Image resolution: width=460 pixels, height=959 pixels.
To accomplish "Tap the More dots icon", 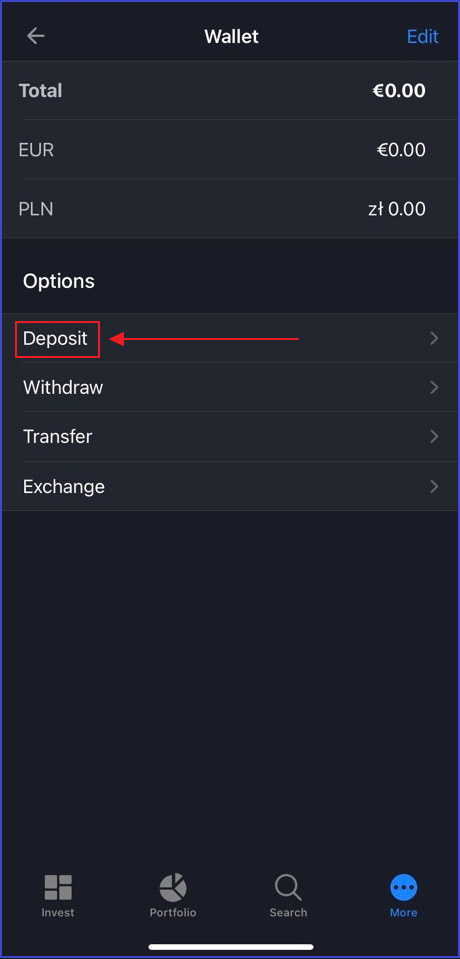I will pyautogui.click(x=404, y=887).
